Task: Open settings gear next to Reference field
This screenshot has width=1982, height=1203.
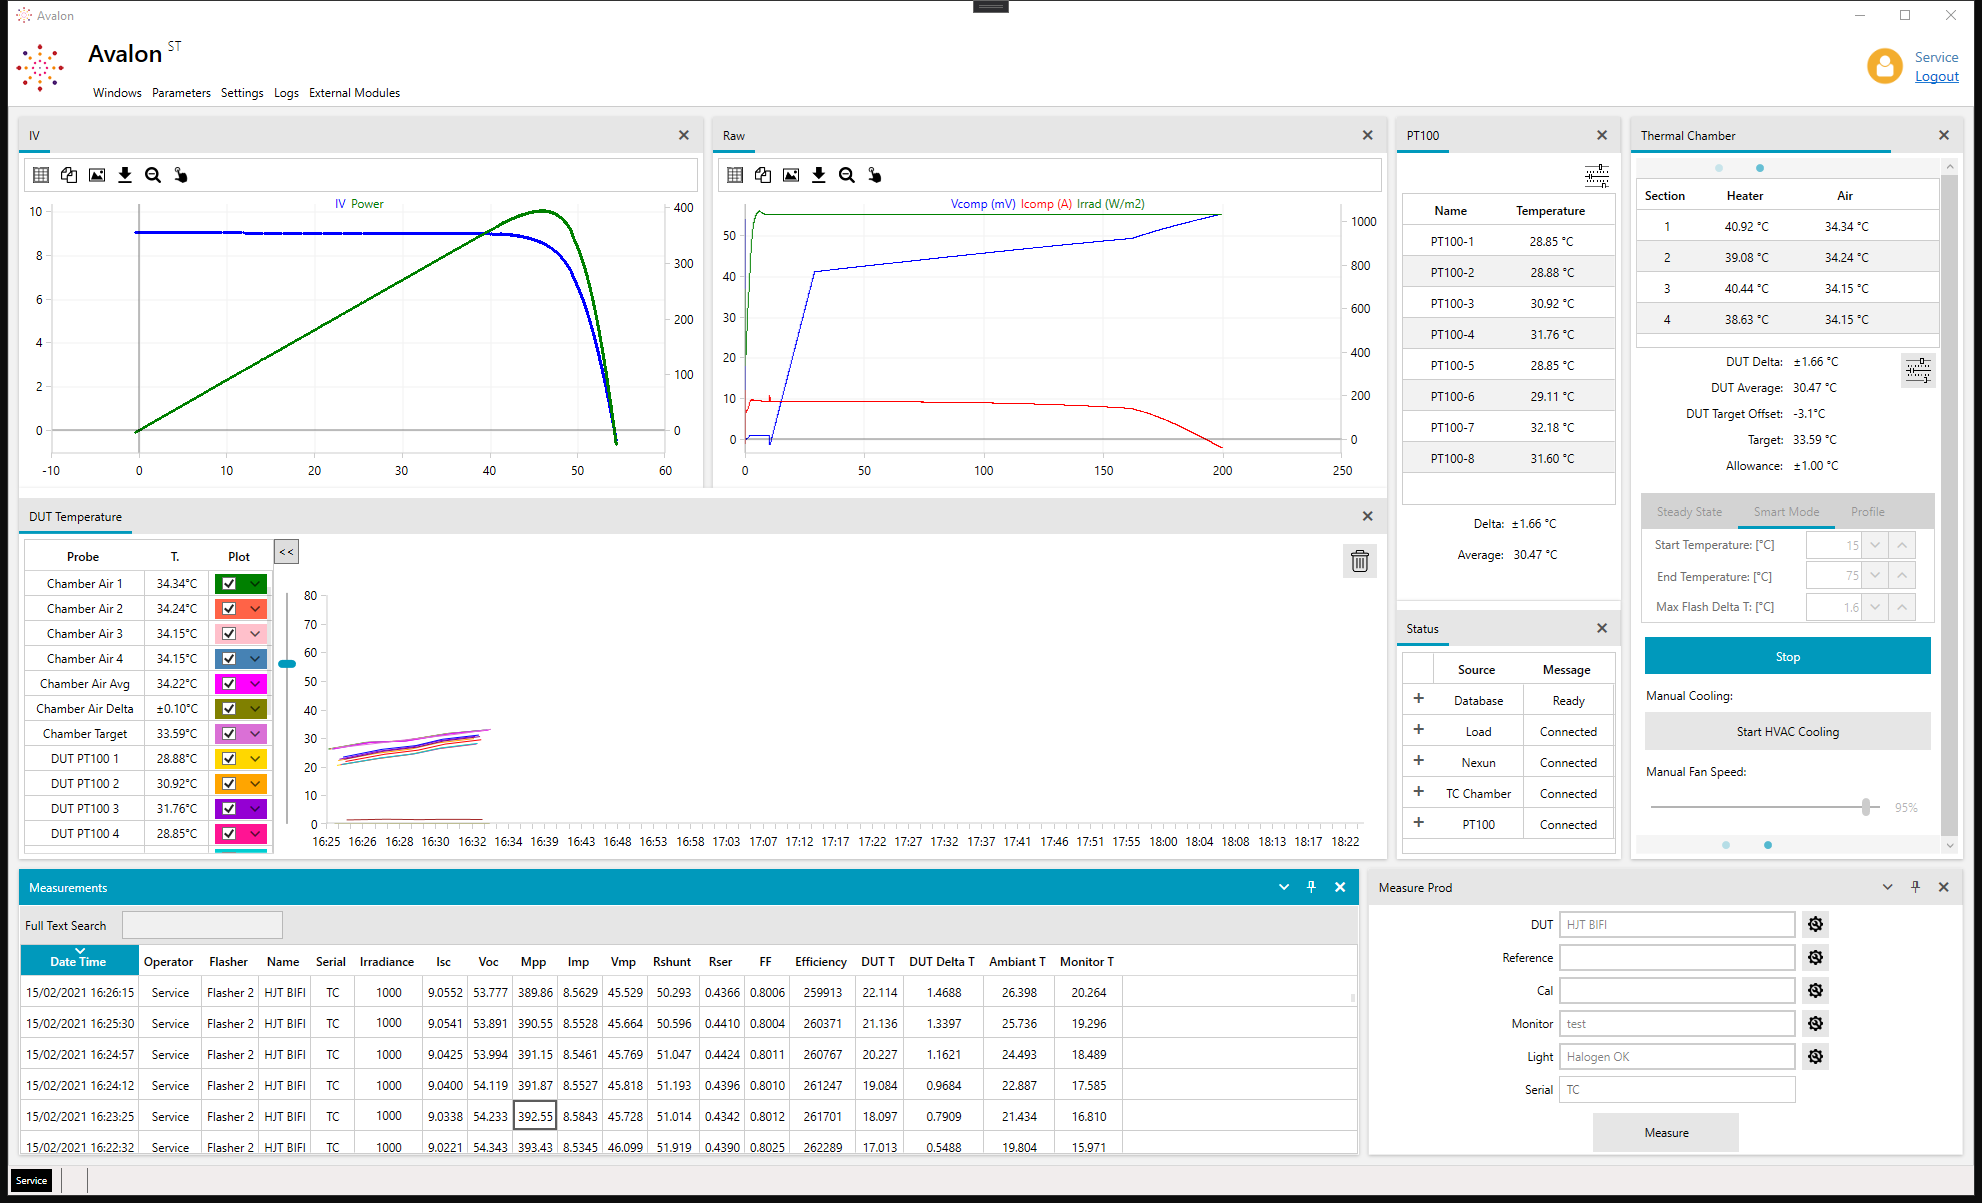Action: pos(1816,958)
